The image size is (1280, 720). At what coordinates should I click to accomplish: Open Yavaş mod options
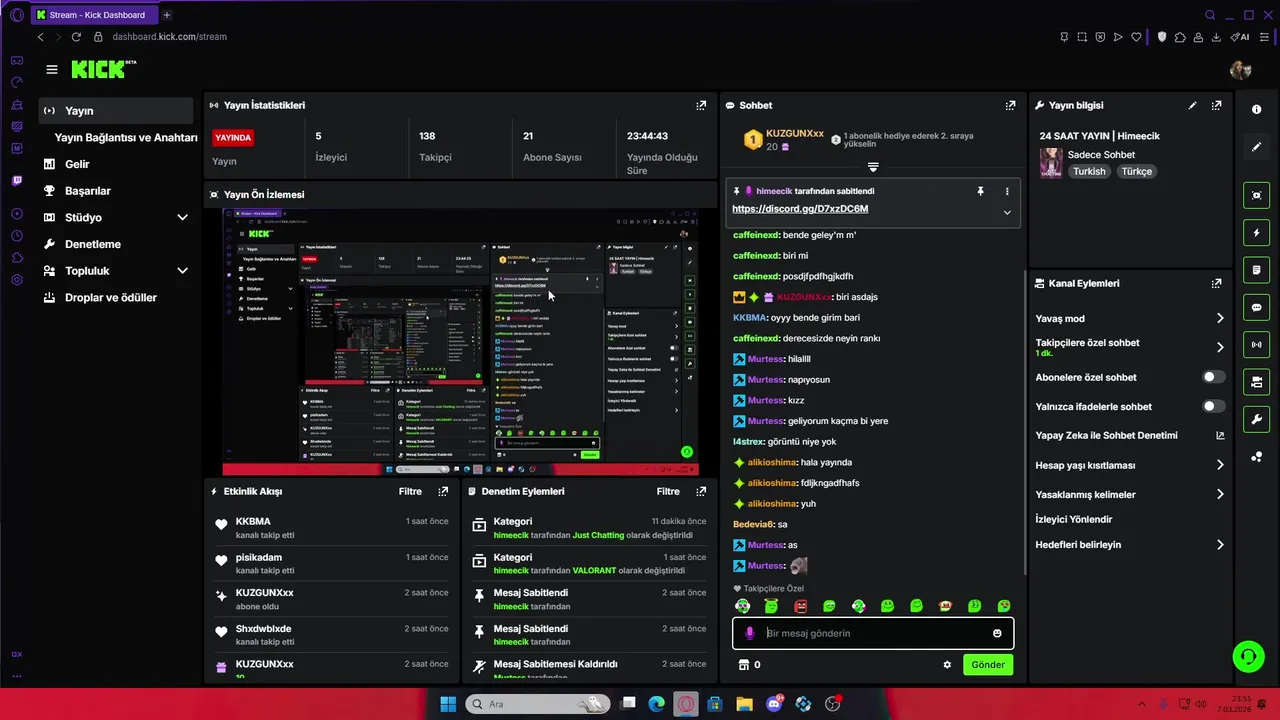(x=1129, y=318)
